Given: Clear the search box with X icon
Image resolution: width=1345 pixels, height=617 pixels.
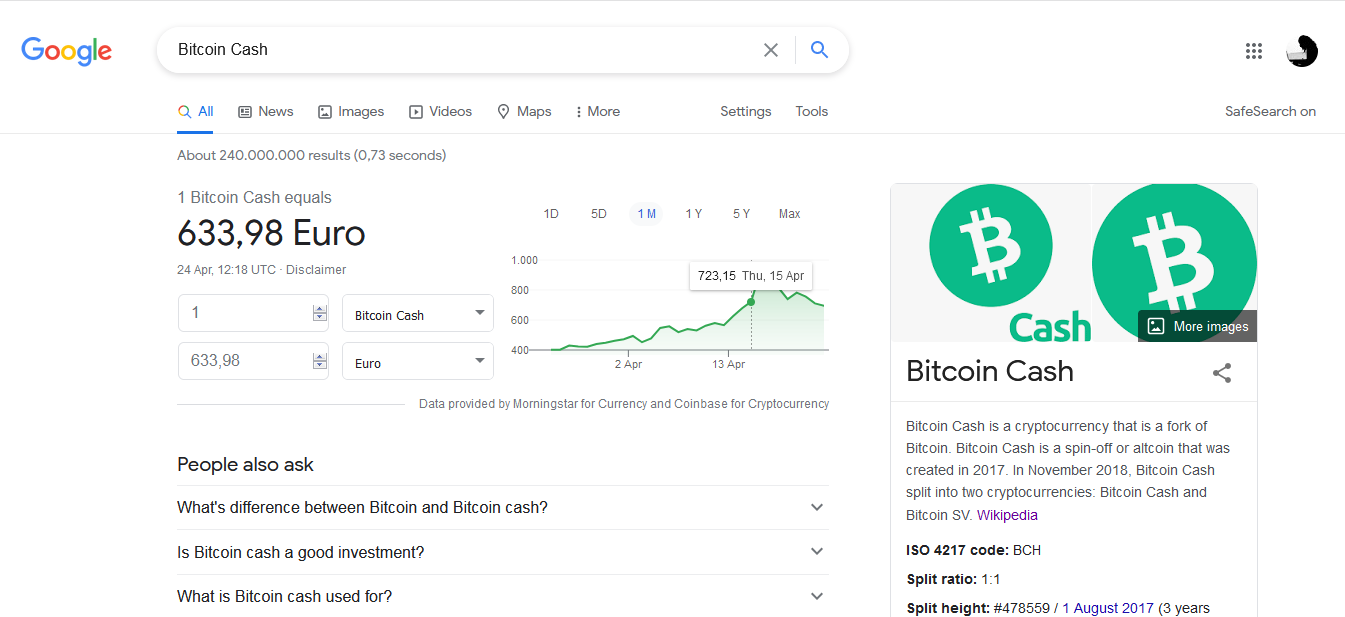Looking at the screenshot, I should 771,50.
